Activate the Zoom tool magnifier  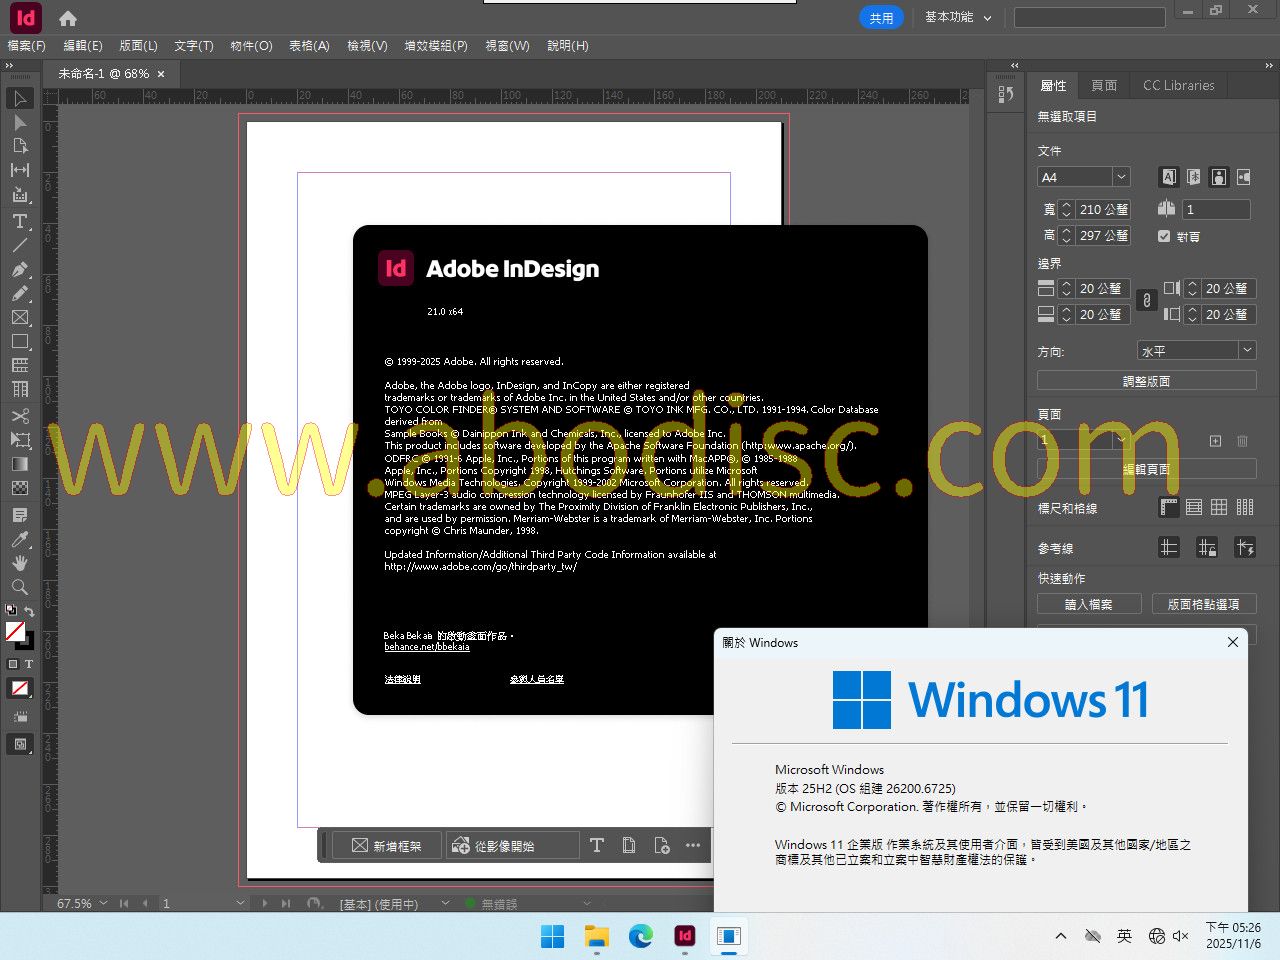[20, 587]
